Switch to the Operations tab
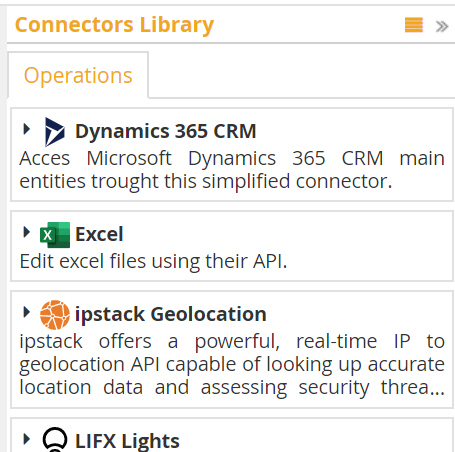The height and width of the screenshot is (452, 455). pos(78,75)
